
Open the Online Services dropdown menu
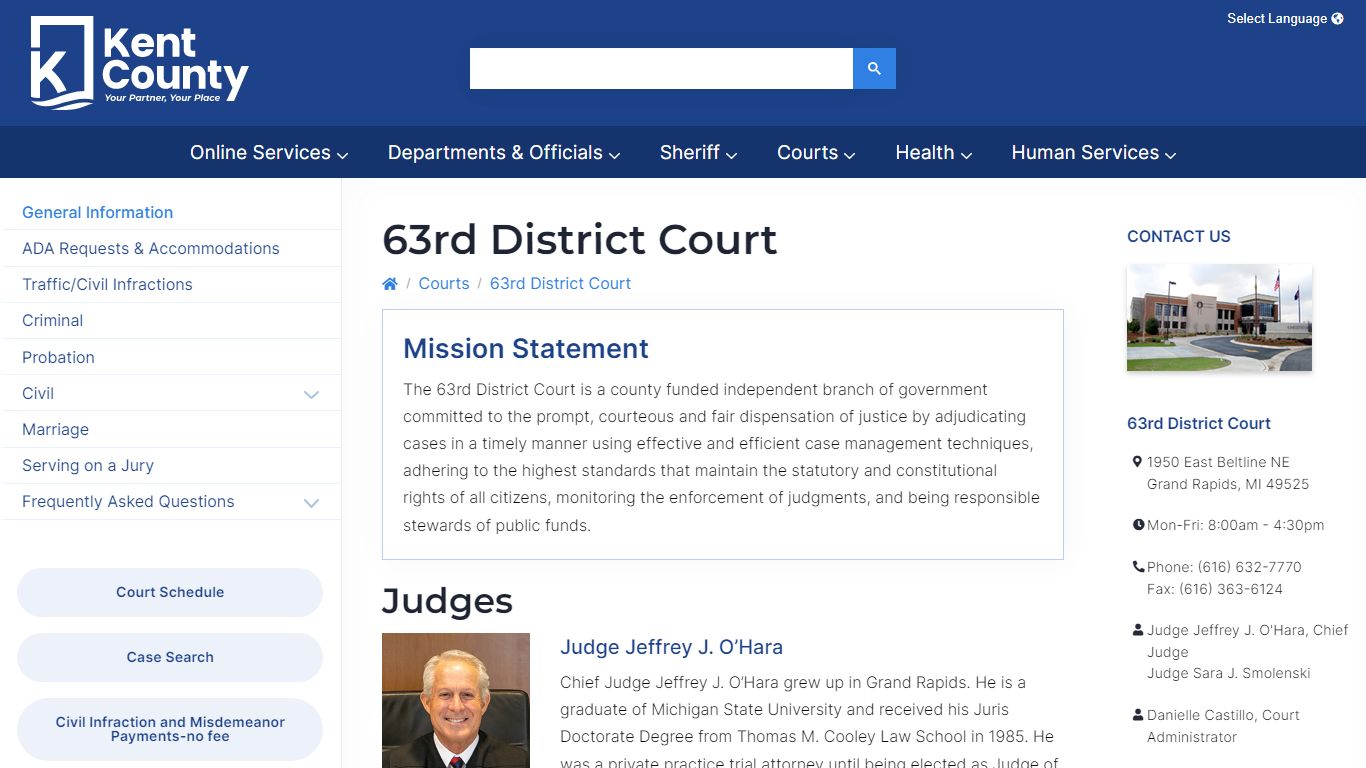[269, 152]
